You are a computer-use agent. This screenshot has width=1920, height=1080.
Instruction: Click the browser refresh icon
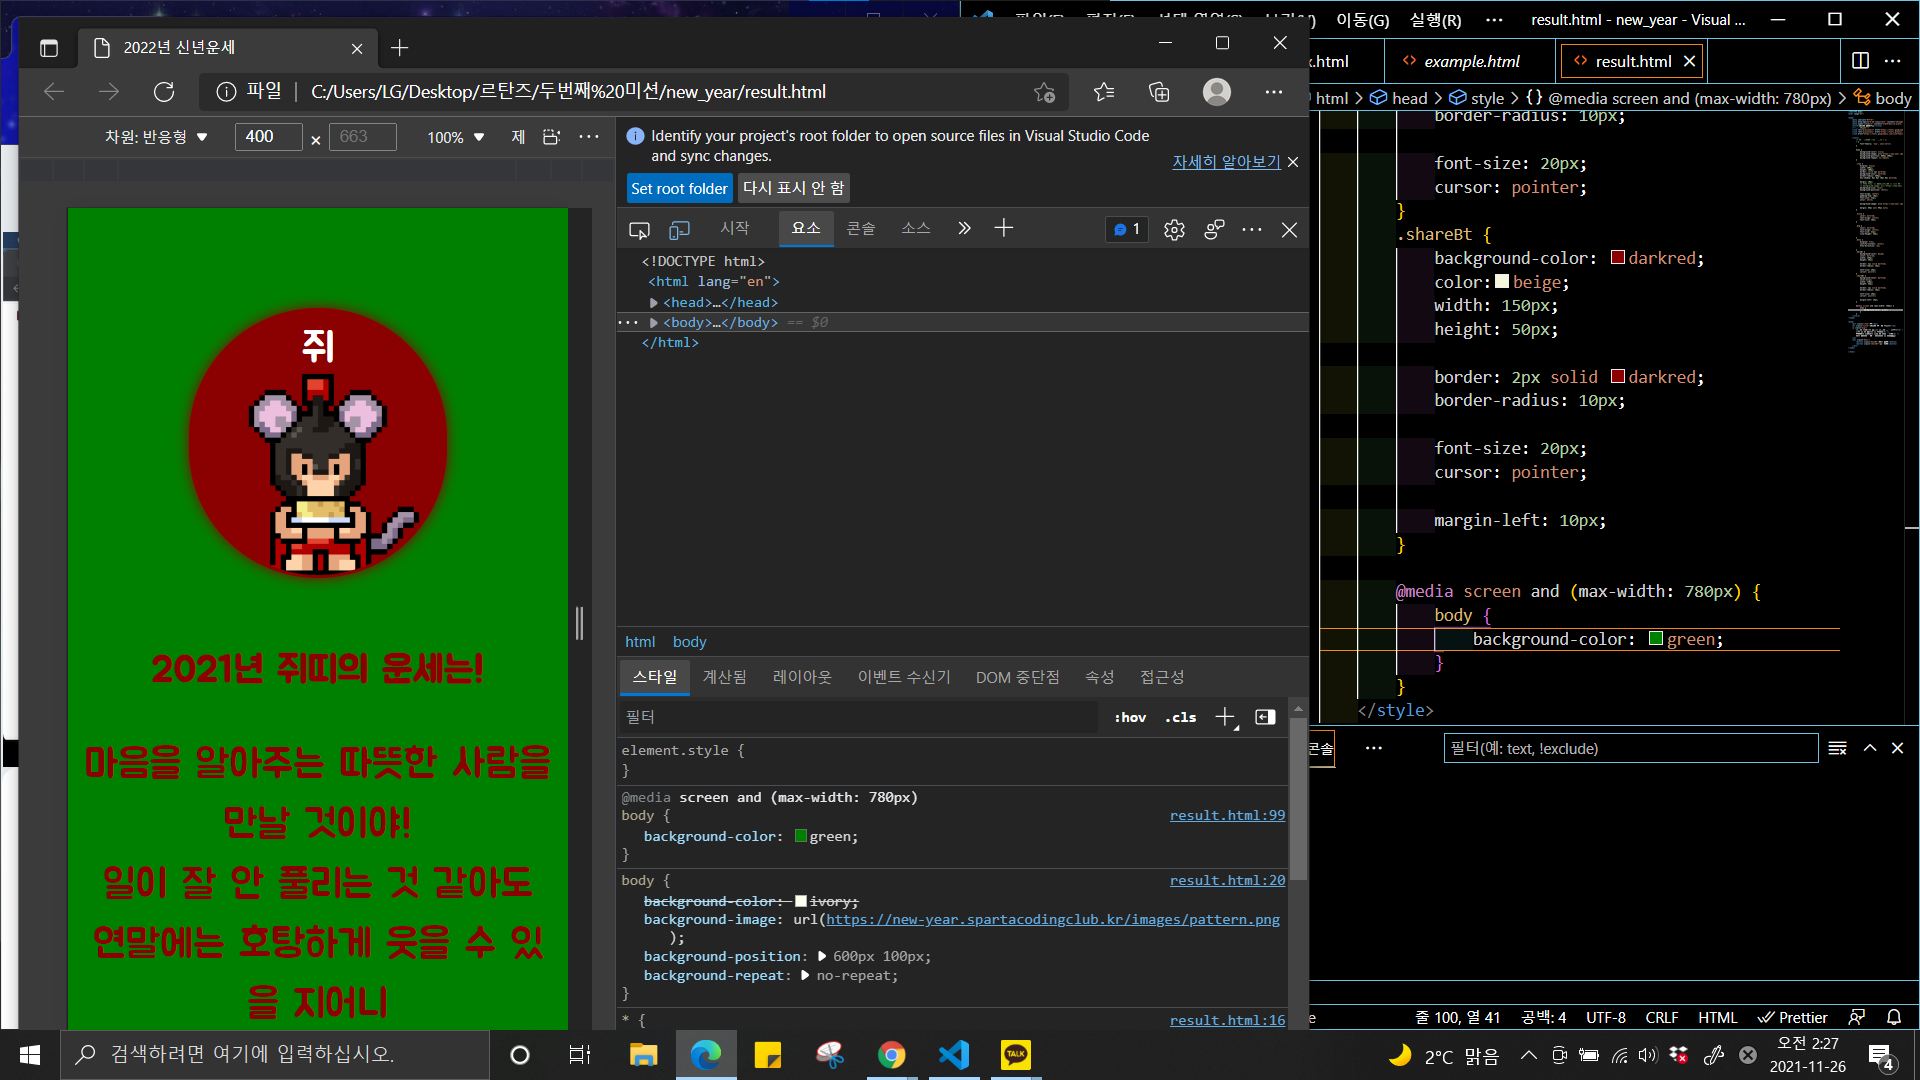(x=164, y=92)
